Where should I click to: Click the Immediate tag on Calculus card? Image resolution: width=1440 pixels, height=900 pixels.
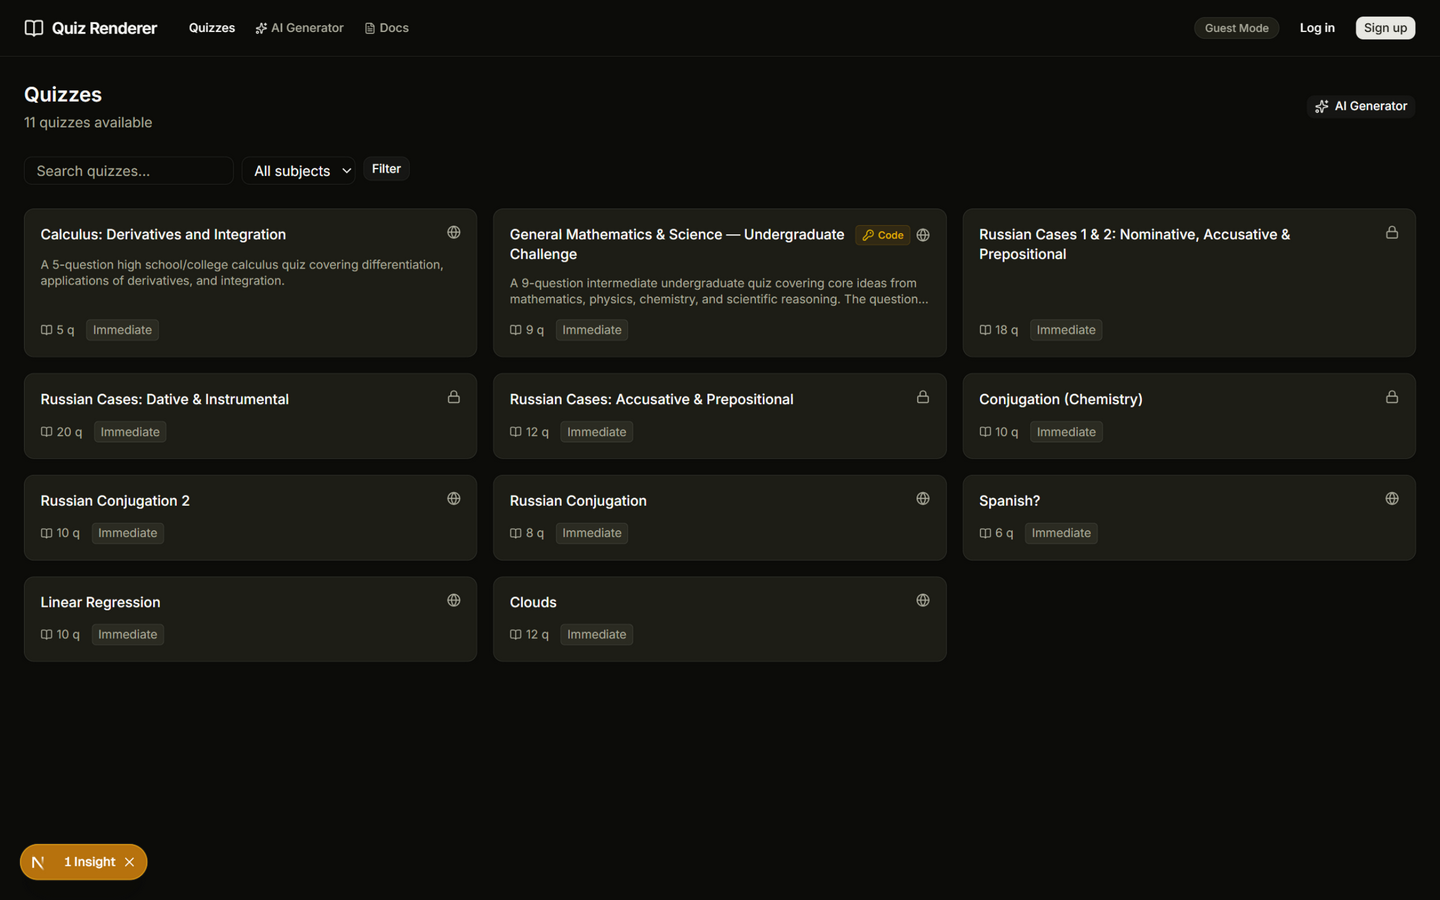tap(122, 330)
